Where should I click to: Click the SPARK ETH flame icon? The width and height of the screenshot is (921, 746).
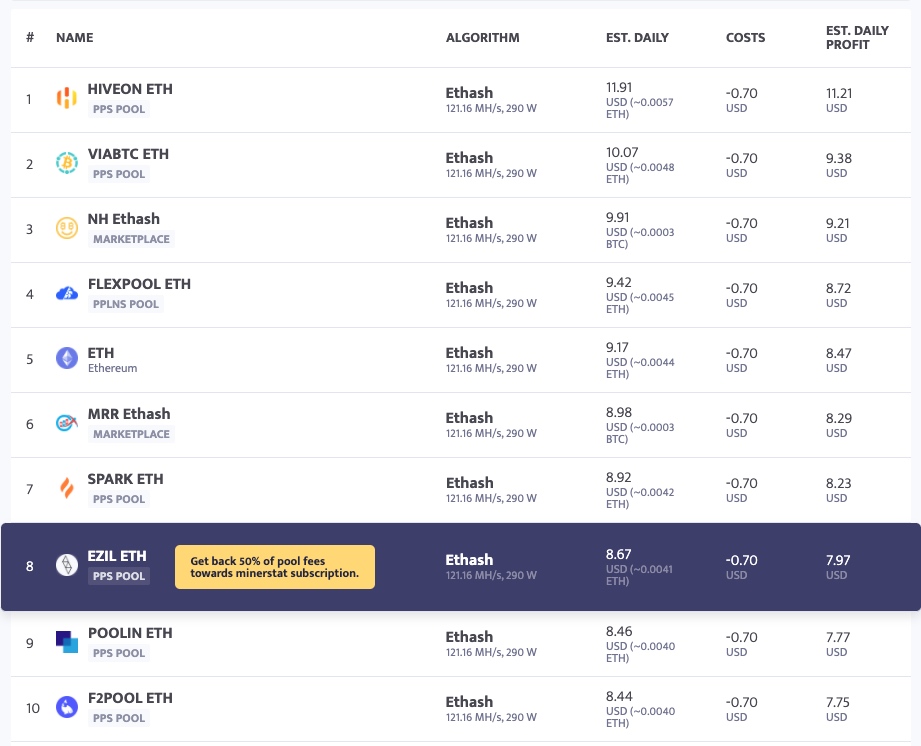(66, 488)
